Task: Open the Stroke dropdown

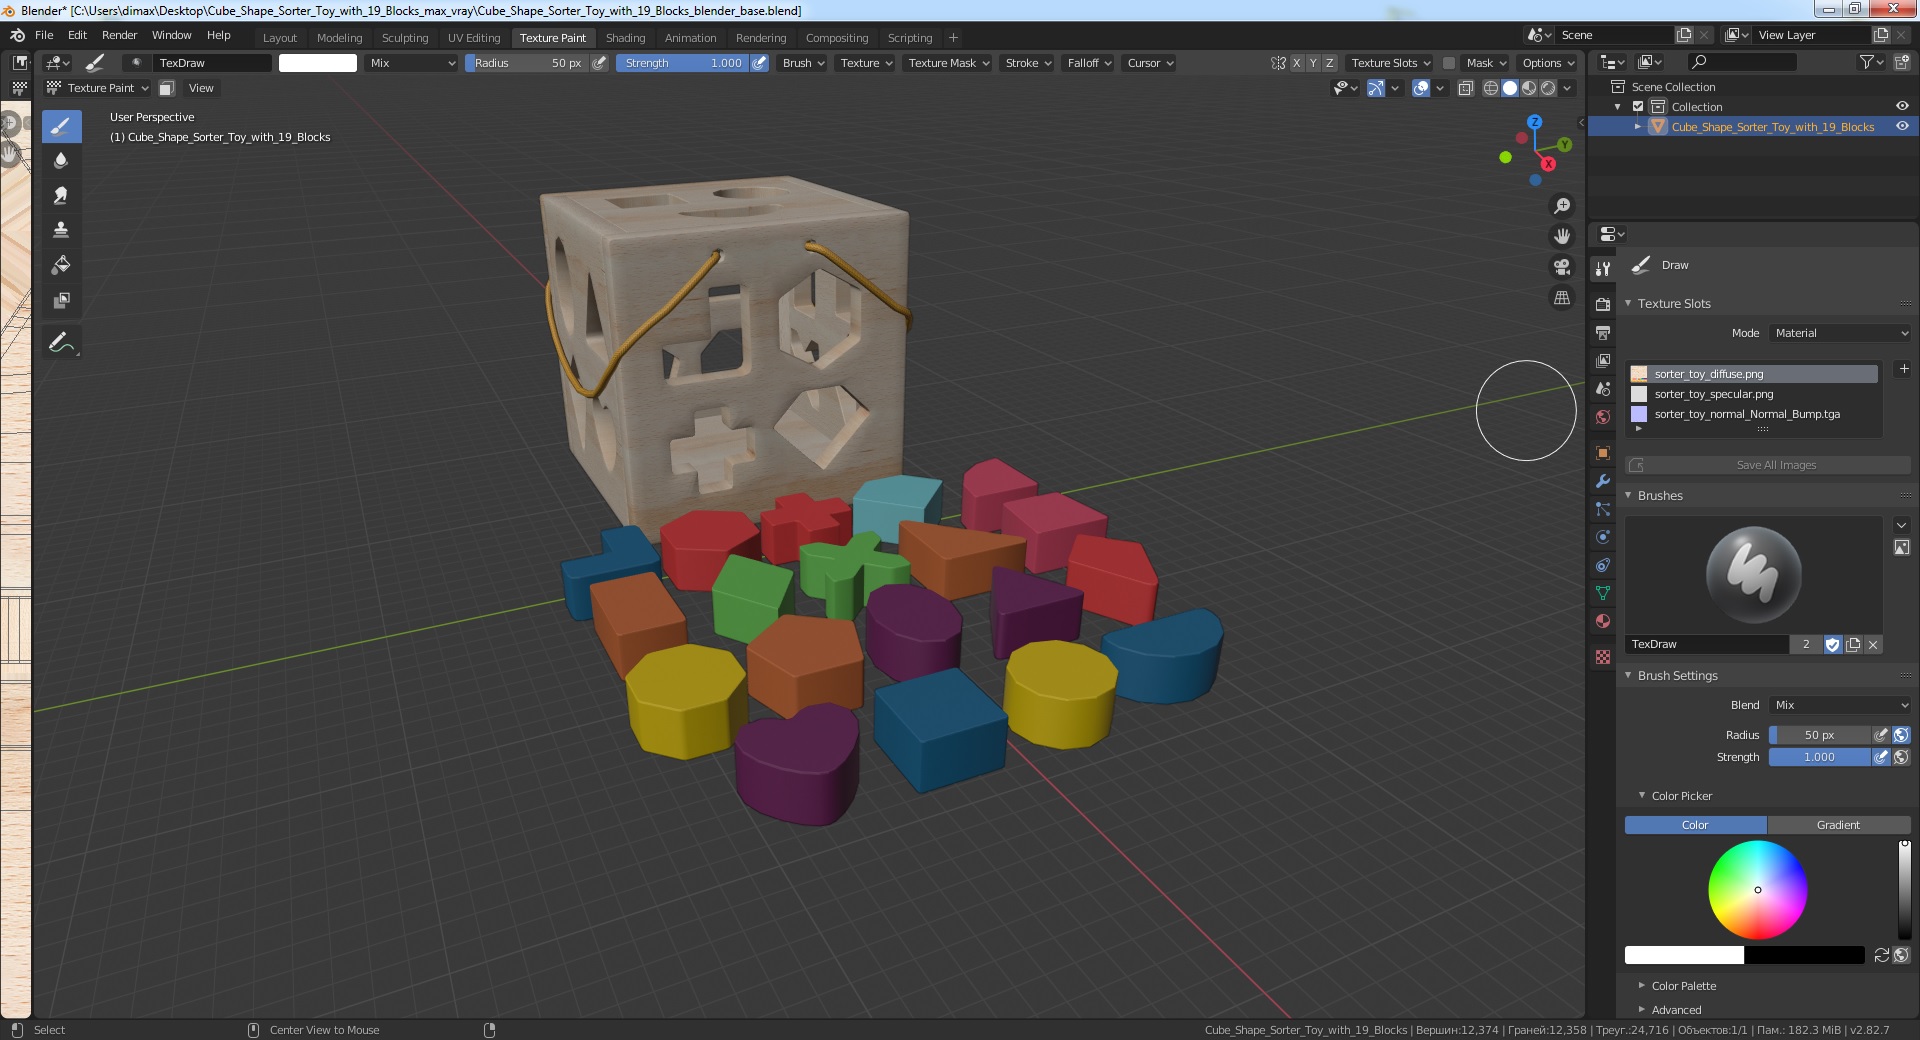Action: pos(1028,63)
